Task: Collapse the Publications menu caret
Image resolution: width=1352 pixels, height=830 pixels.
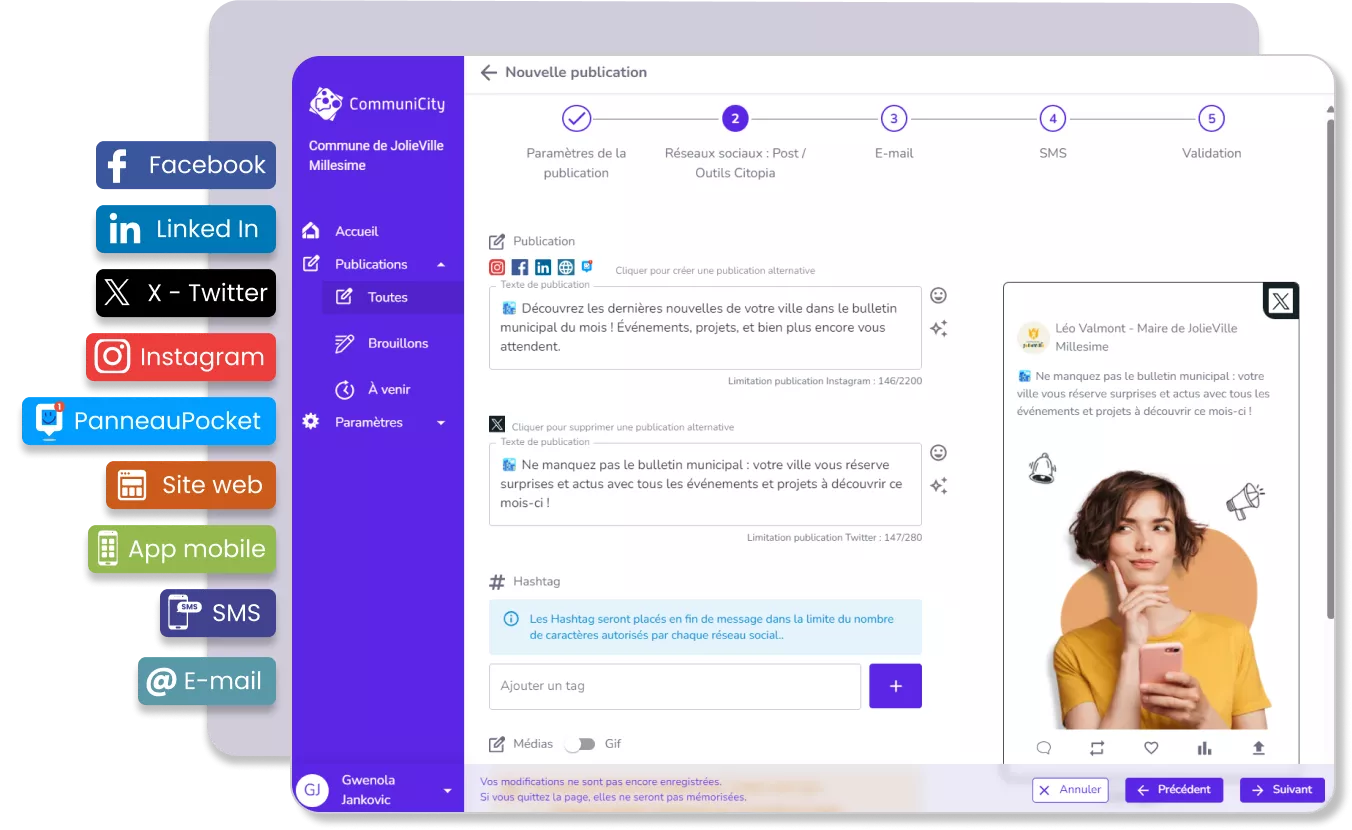Action: [441, 265]
